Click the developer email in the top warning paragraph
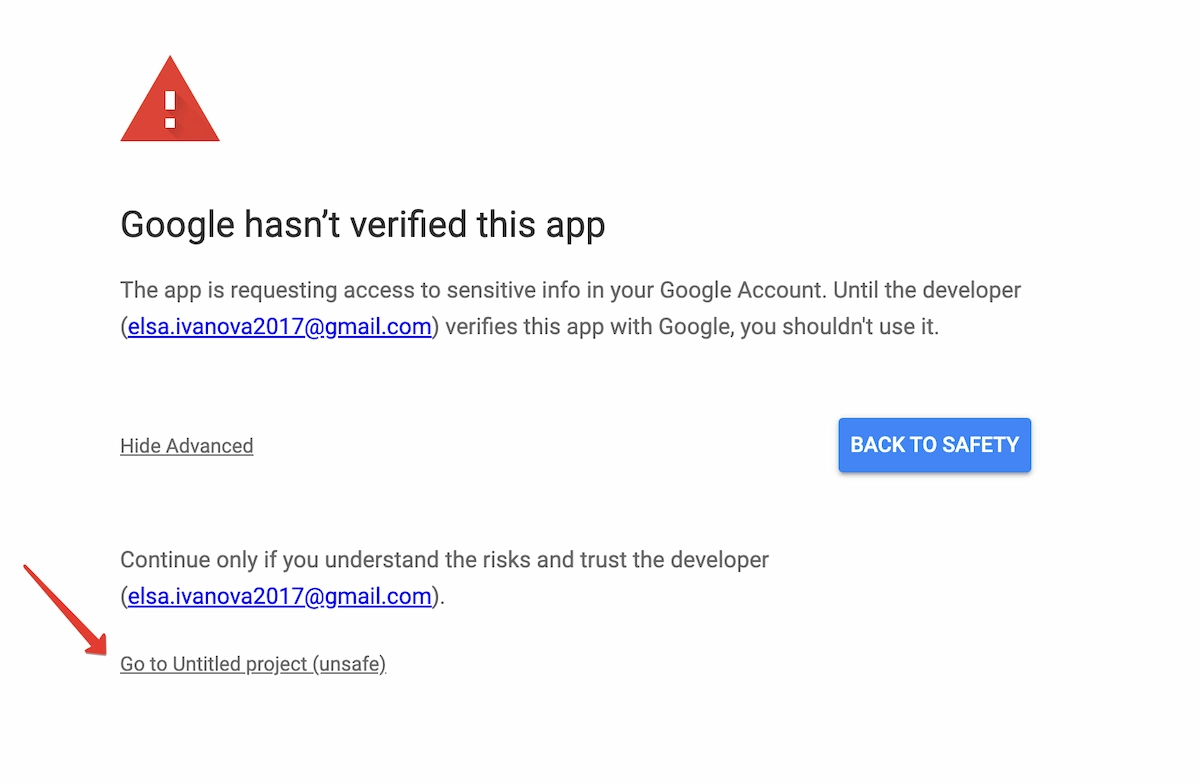Viewport: 1200px width, 784px height. [x=280, y=327]
